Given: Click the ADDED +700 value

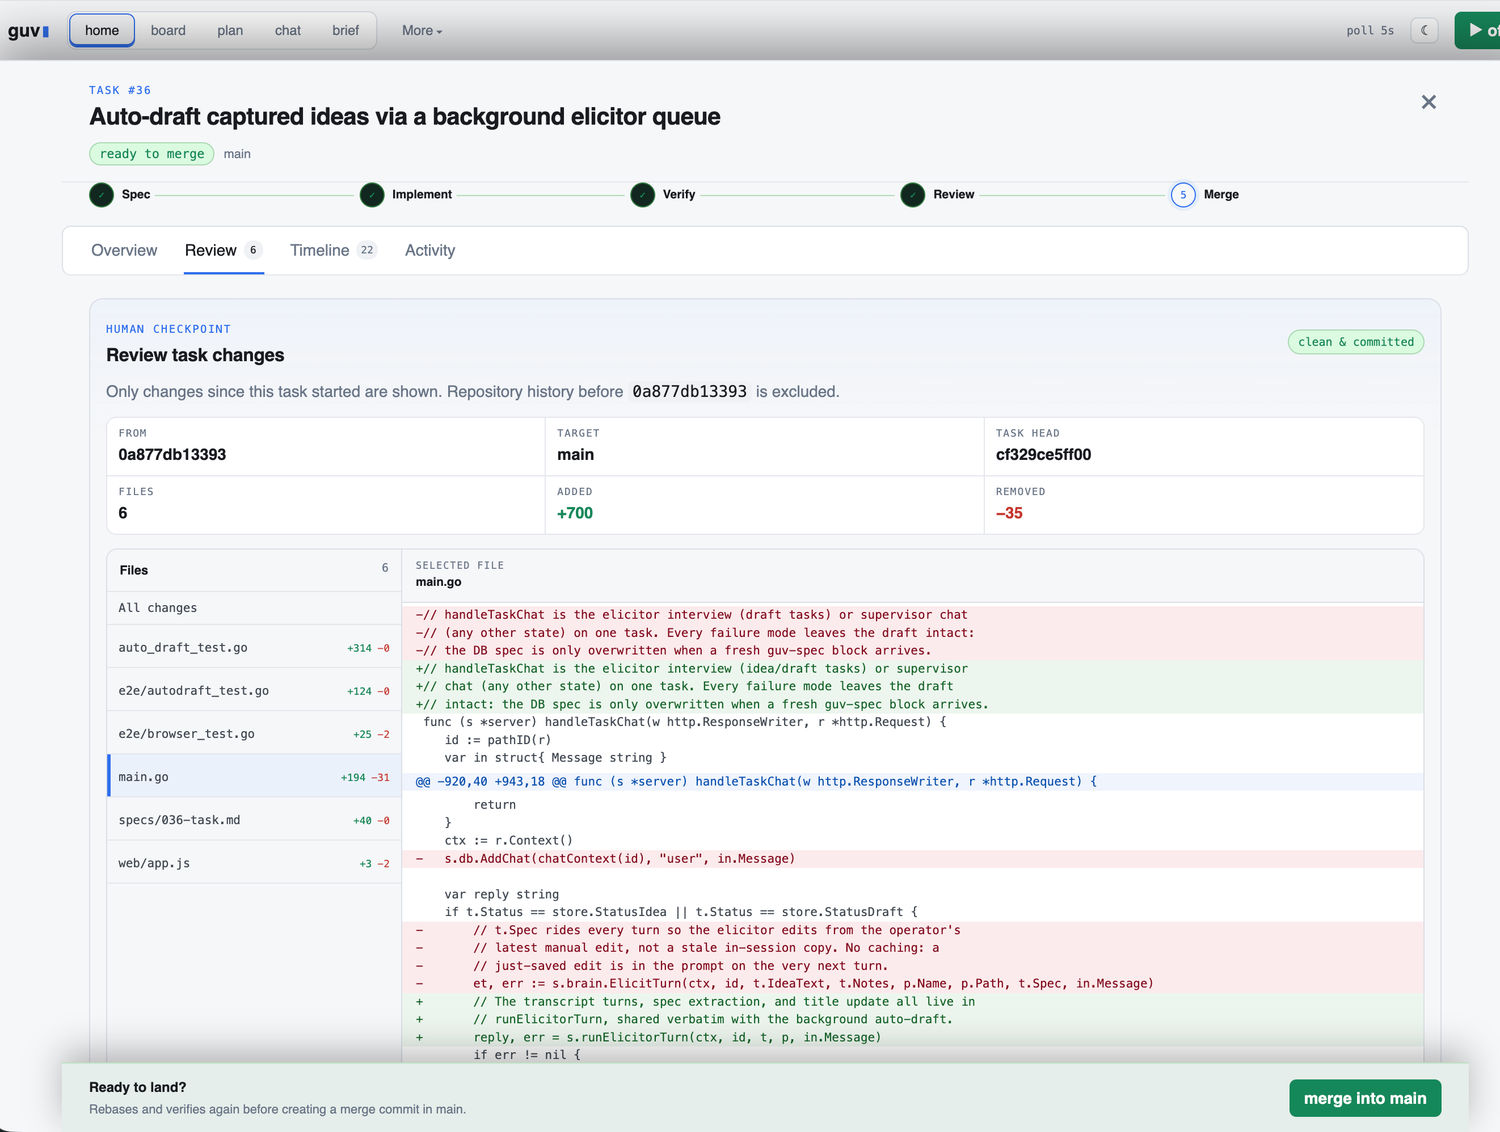Looking at the screenshot, I should (x=575, y=513).
